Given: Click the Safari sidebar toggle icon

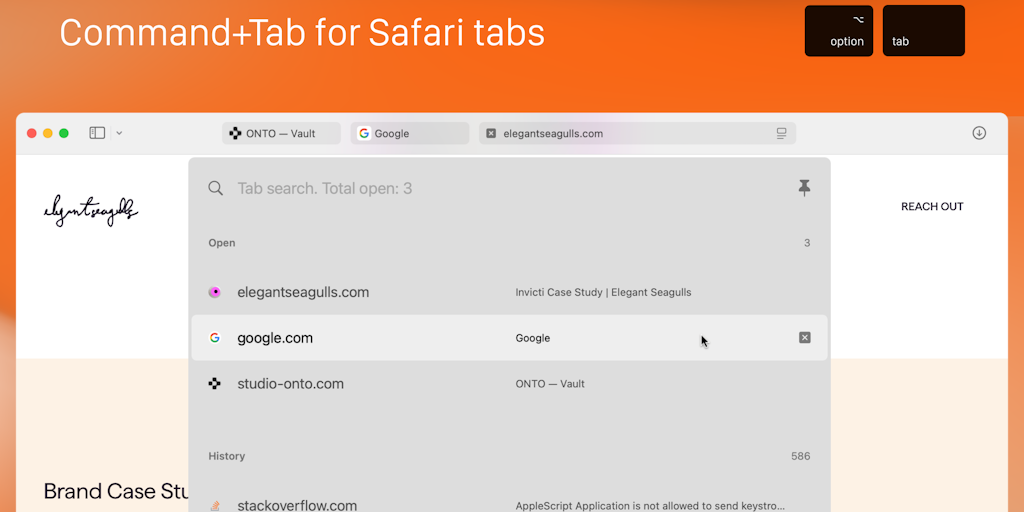Looking at the screenshot, I should coord(97,133).
